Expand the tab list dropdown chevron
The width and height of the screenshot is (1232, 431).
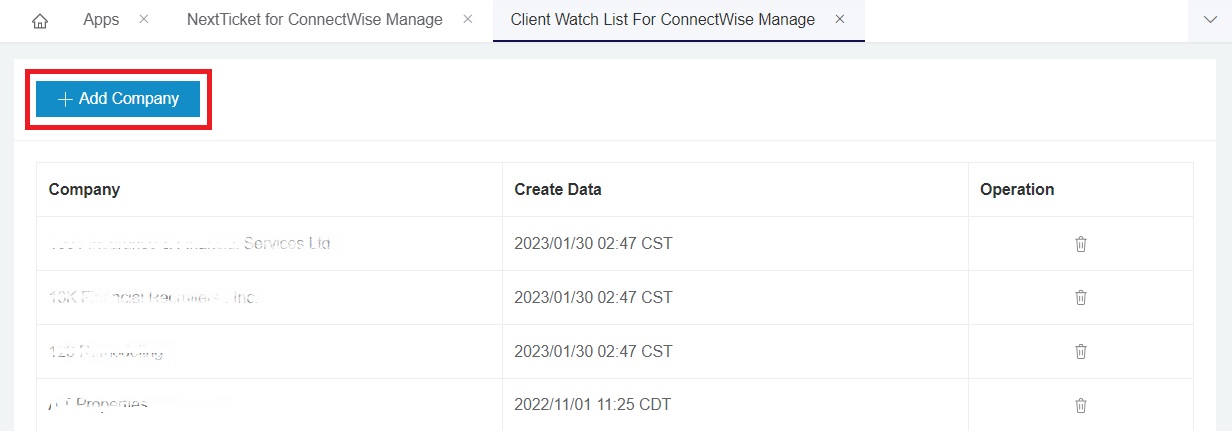coord(1210,21)
